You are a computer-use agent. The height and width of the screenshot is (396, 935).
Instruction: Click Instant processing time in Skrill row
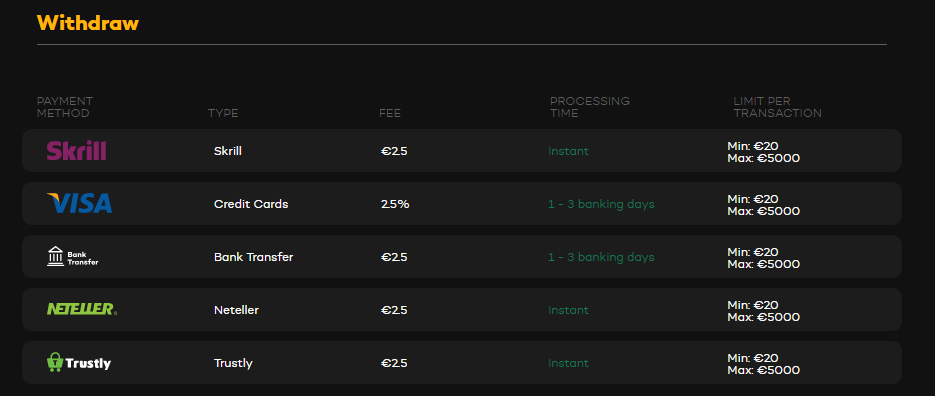568,151
